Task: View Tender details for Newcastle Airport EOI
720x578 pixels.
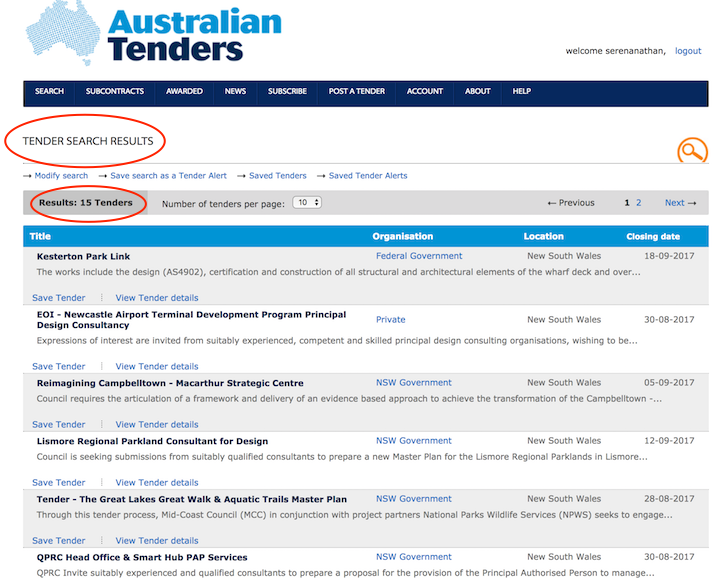Action: tap(157, 366)
